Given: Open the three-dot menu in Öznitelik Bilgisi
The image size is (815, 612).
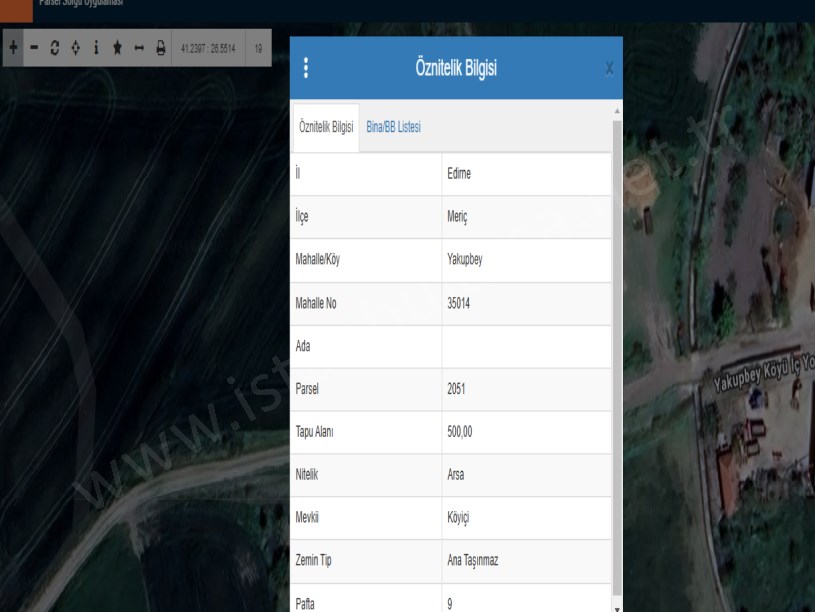Looking at the screenshot, I should point(305,69).
